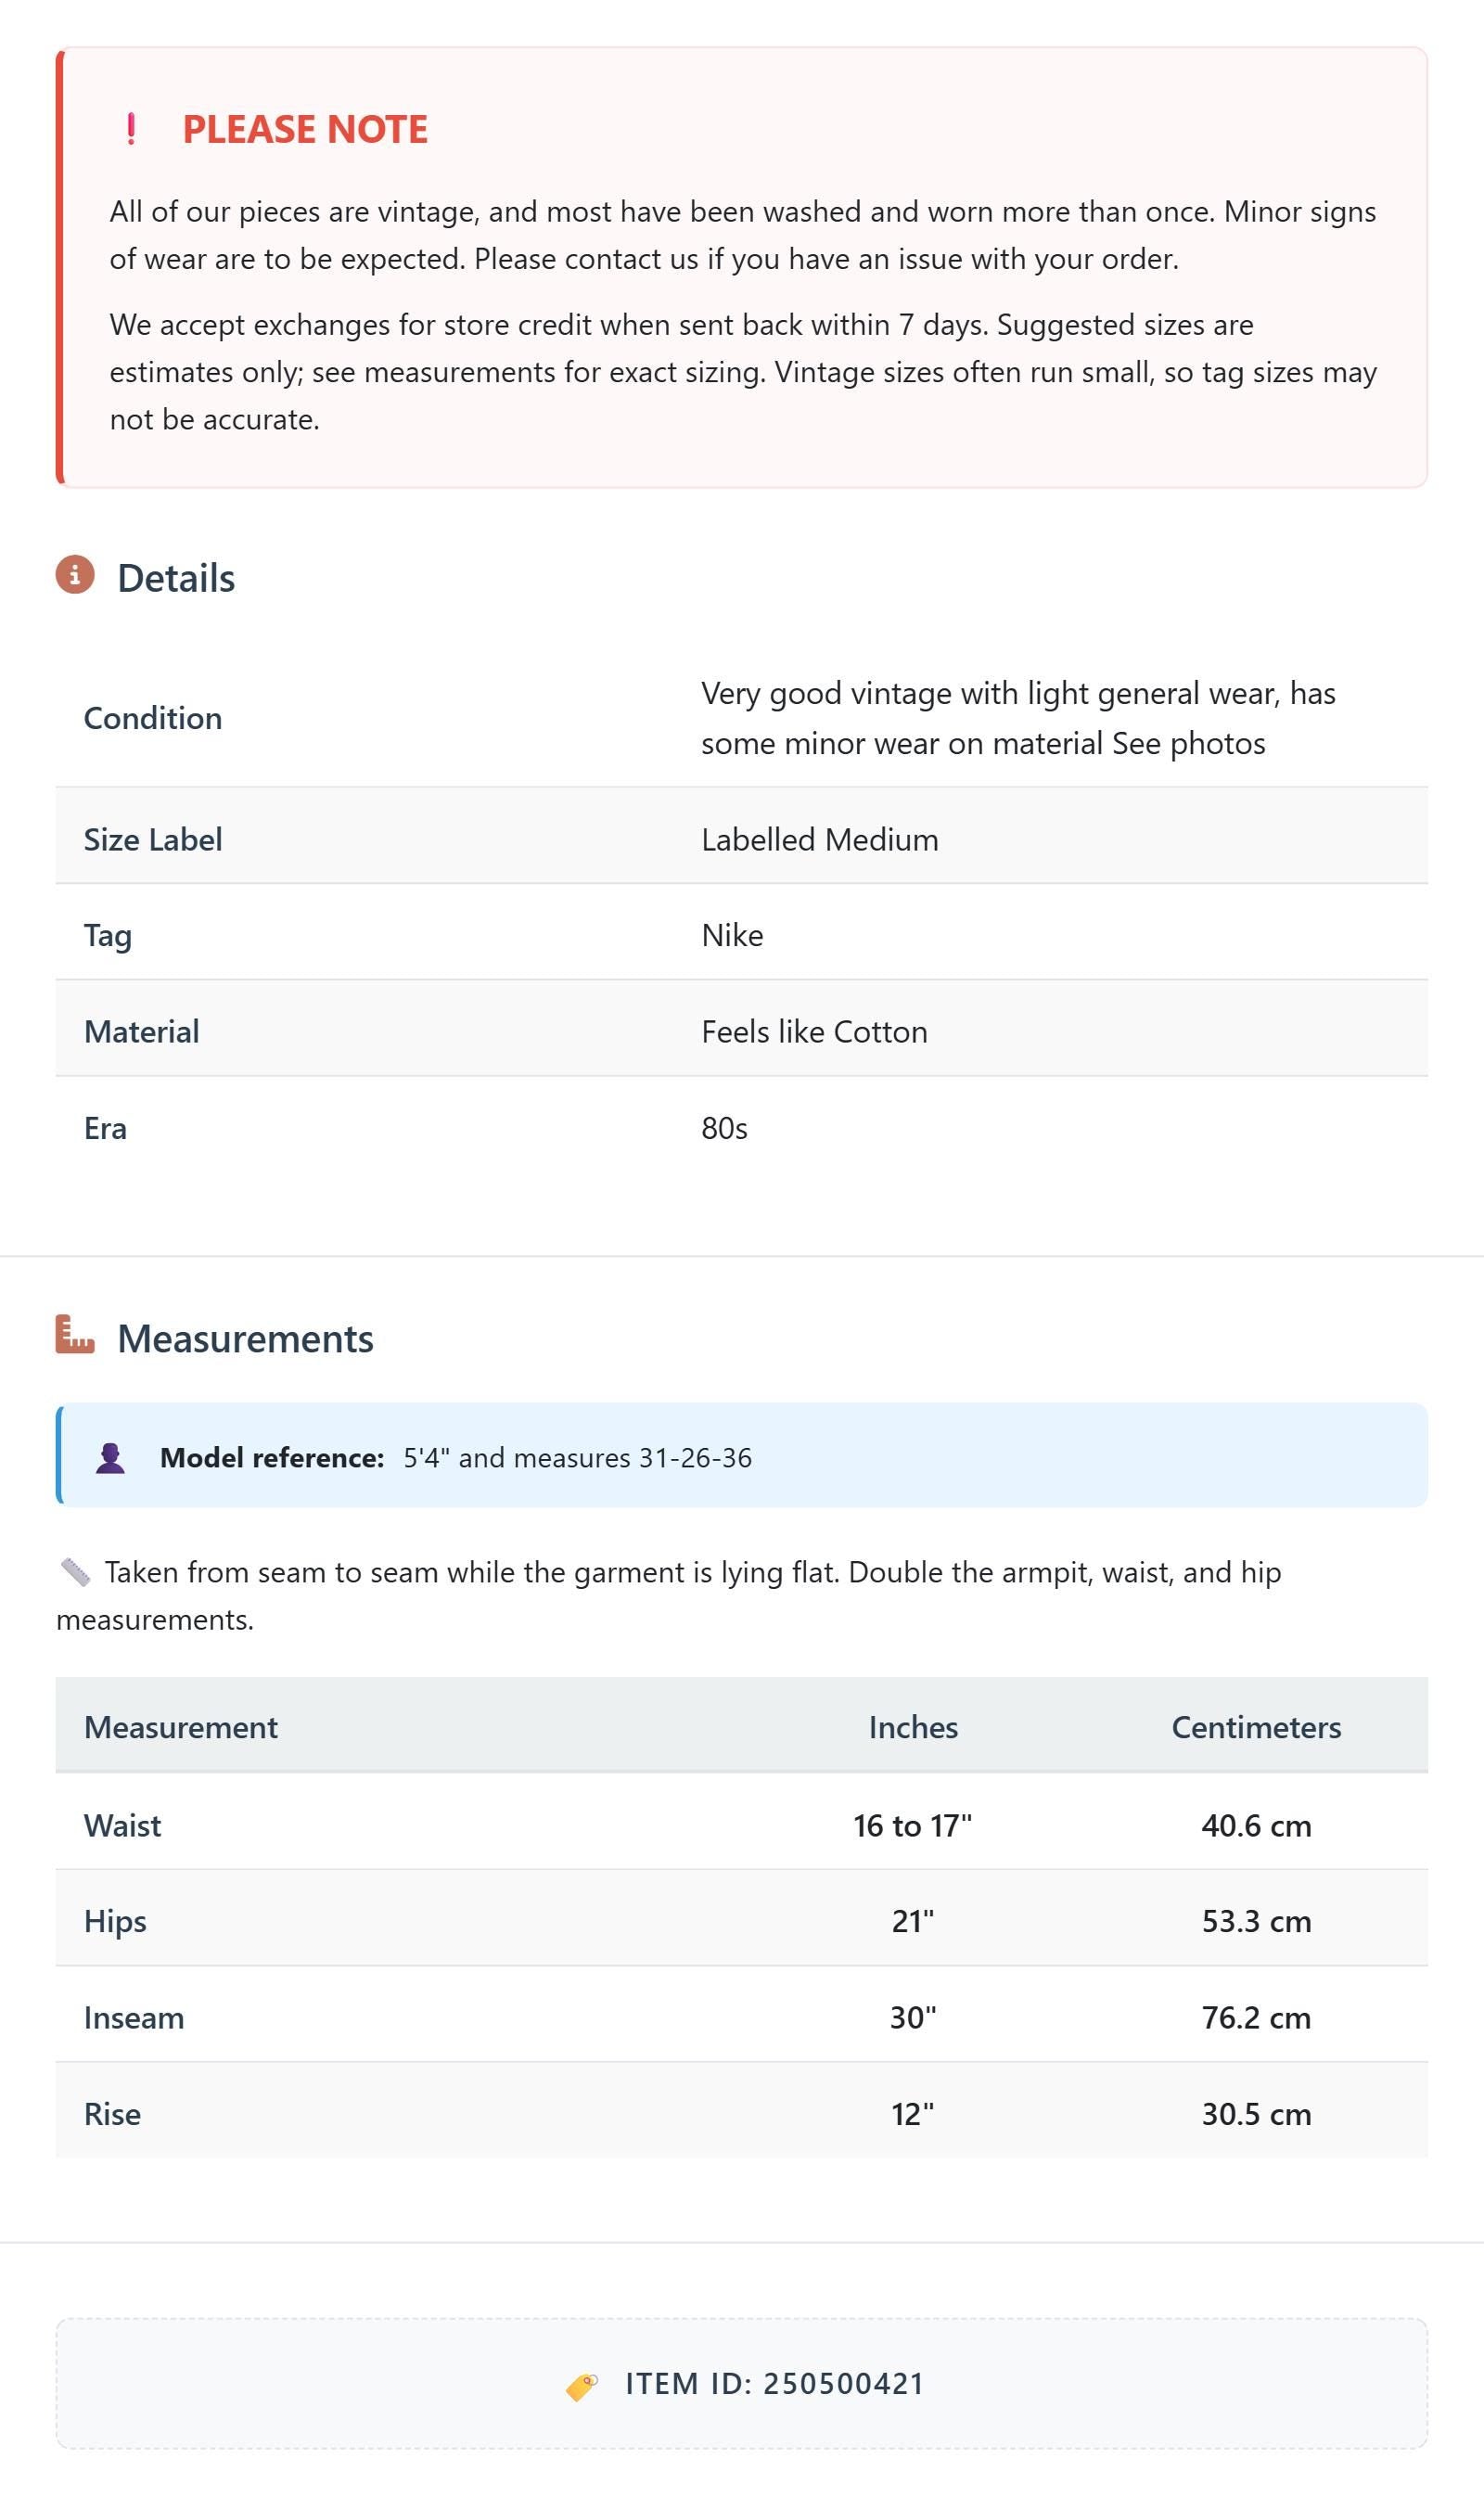Image resolution: width=1484 pixels, height=2497 pixels.
Task: Select the PLEASE NOTE heading
Action: point(305,129)
